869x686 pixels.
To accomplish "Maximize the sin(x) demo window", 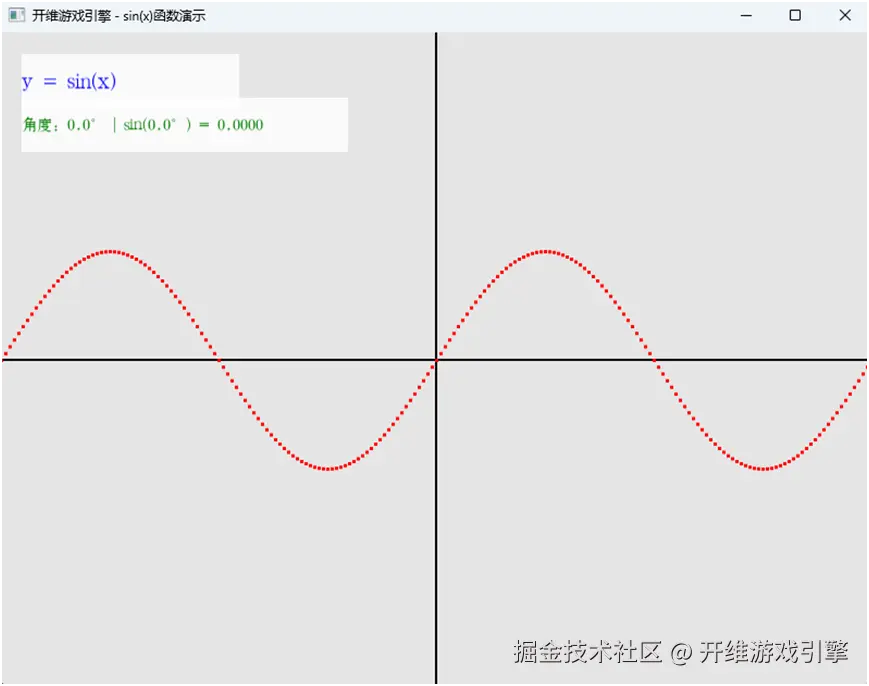I will click(795, 16).
